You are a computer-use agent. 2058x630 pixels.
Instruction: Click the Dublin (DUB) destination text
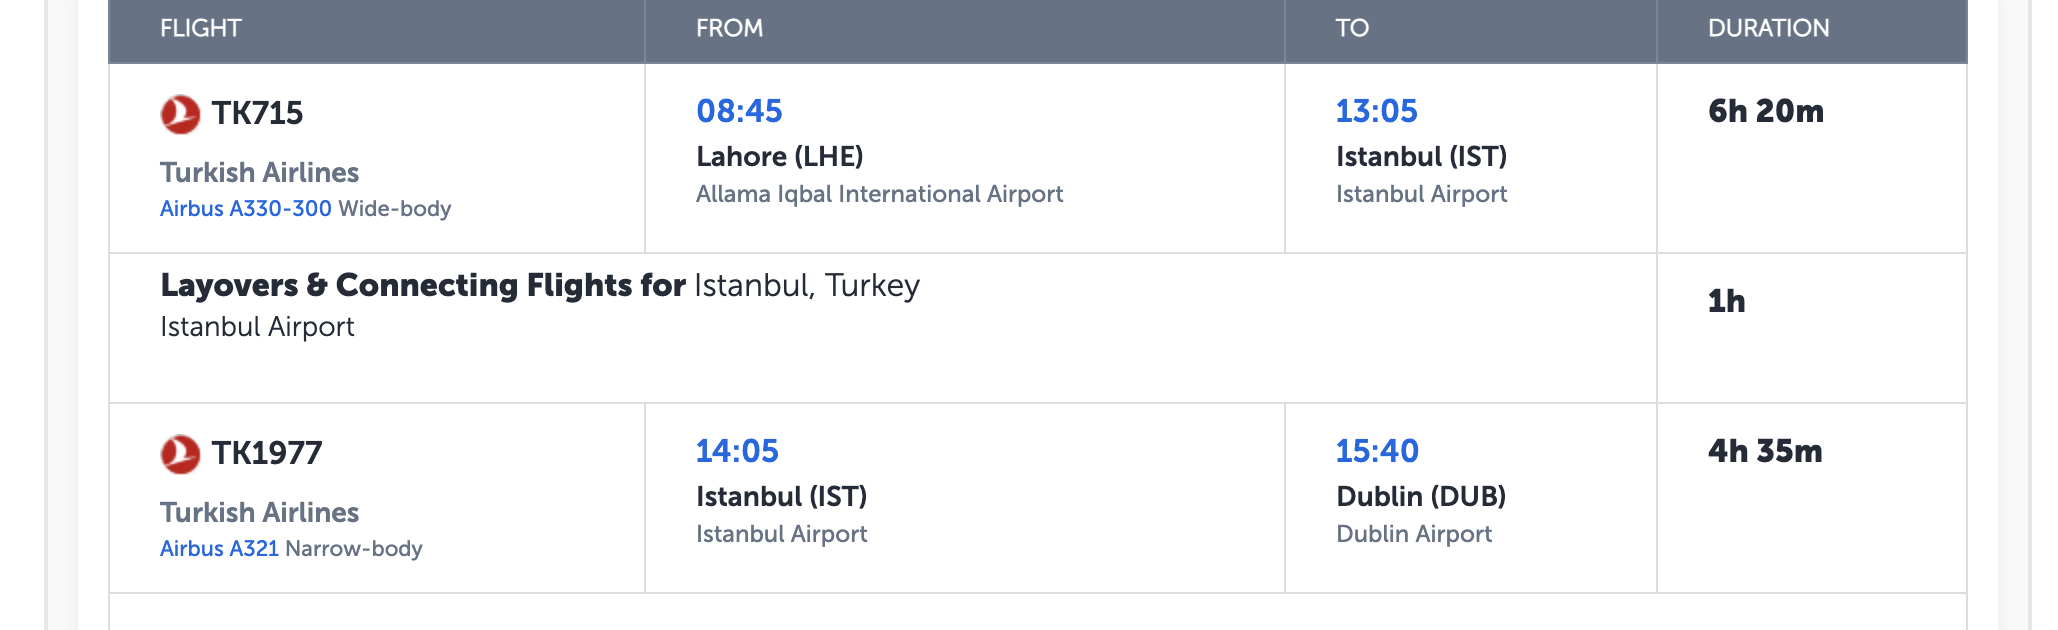coord(1421,496)
